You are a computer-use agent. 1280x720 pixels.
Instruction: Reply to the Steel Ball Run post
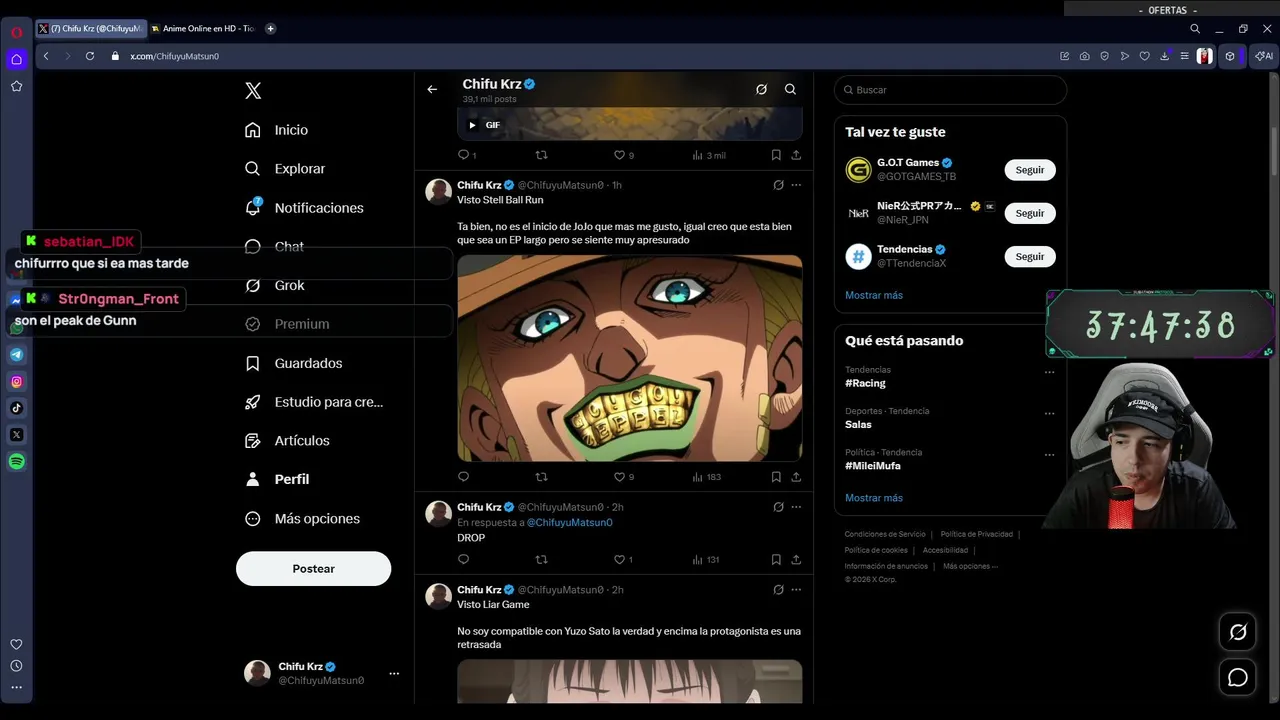tap(463, 477)
